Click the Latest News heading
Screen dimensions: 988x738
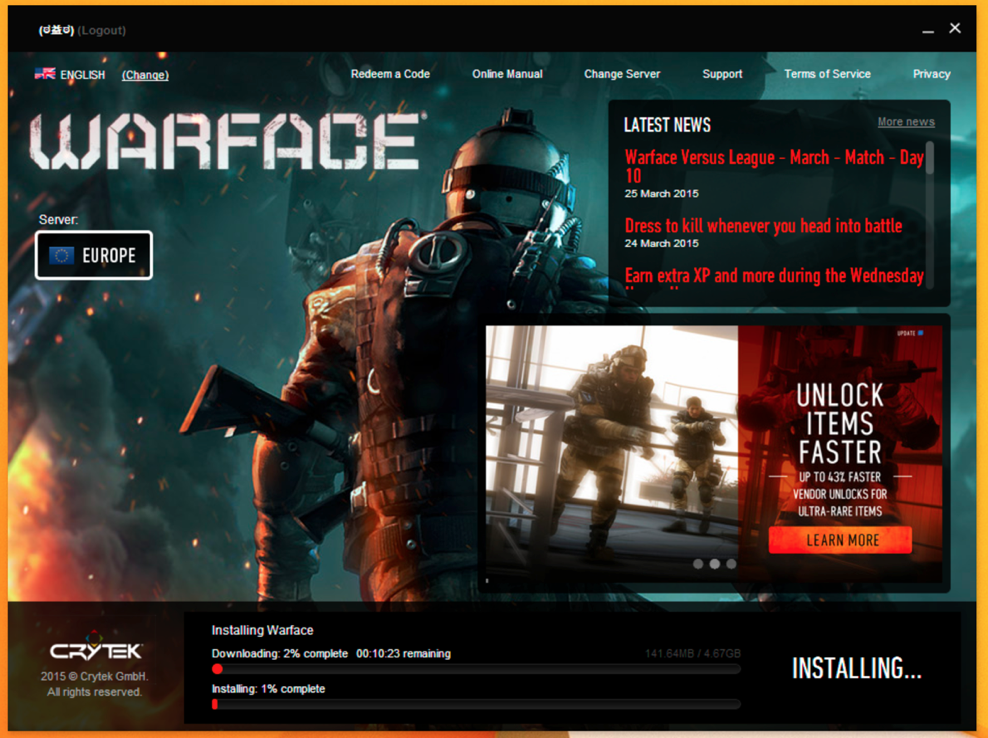[667, 125]
